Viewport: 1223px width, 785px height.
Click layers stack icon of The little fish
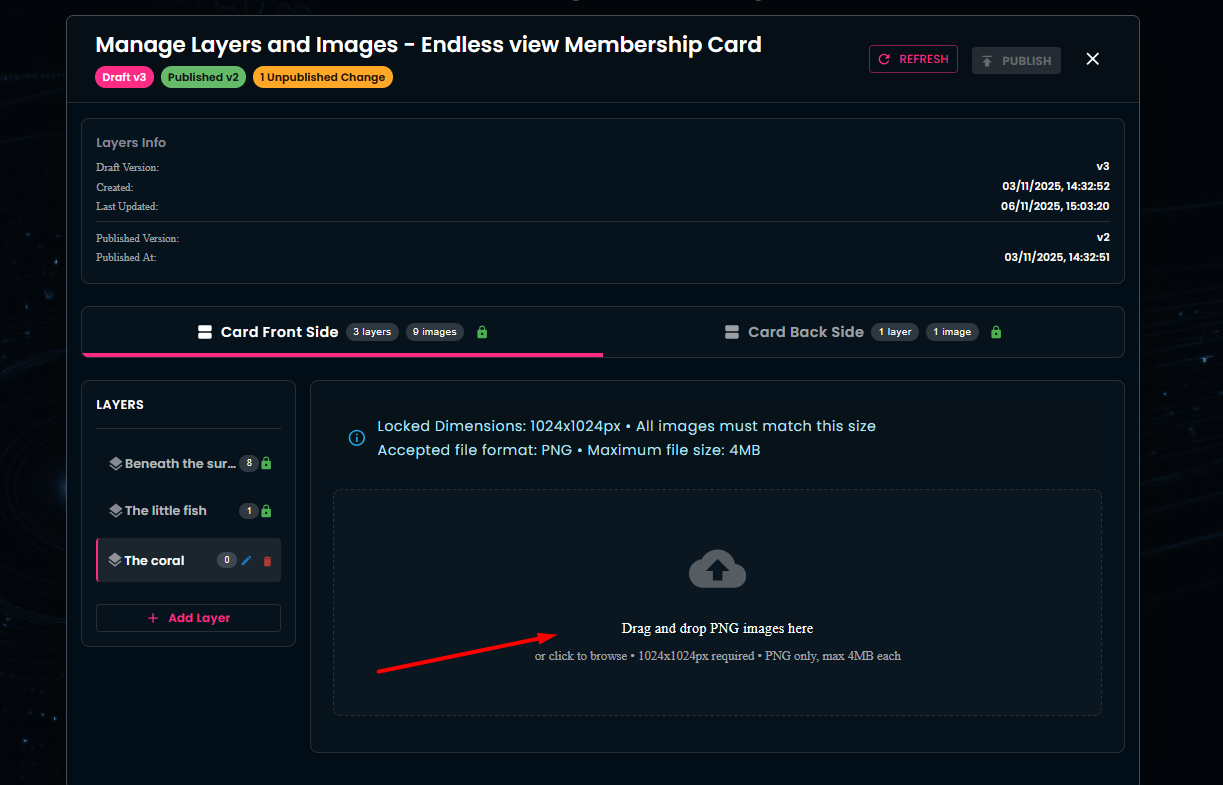[x=116, y=511]
